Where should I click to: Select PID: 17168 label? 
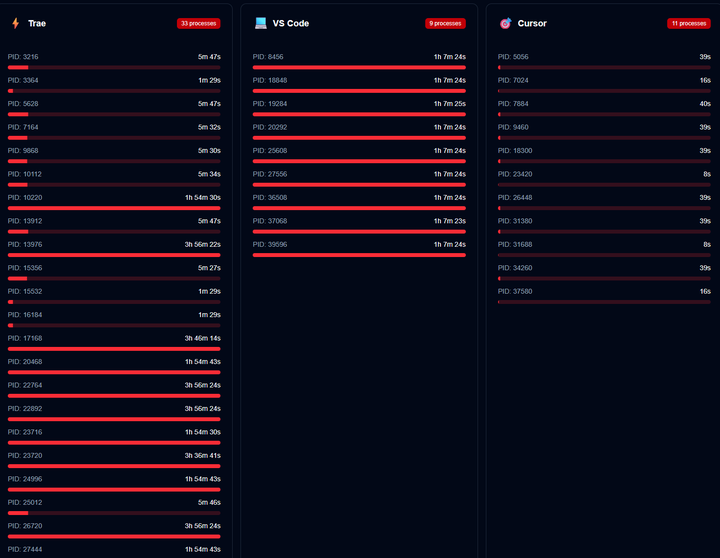[x=25, y=338]
